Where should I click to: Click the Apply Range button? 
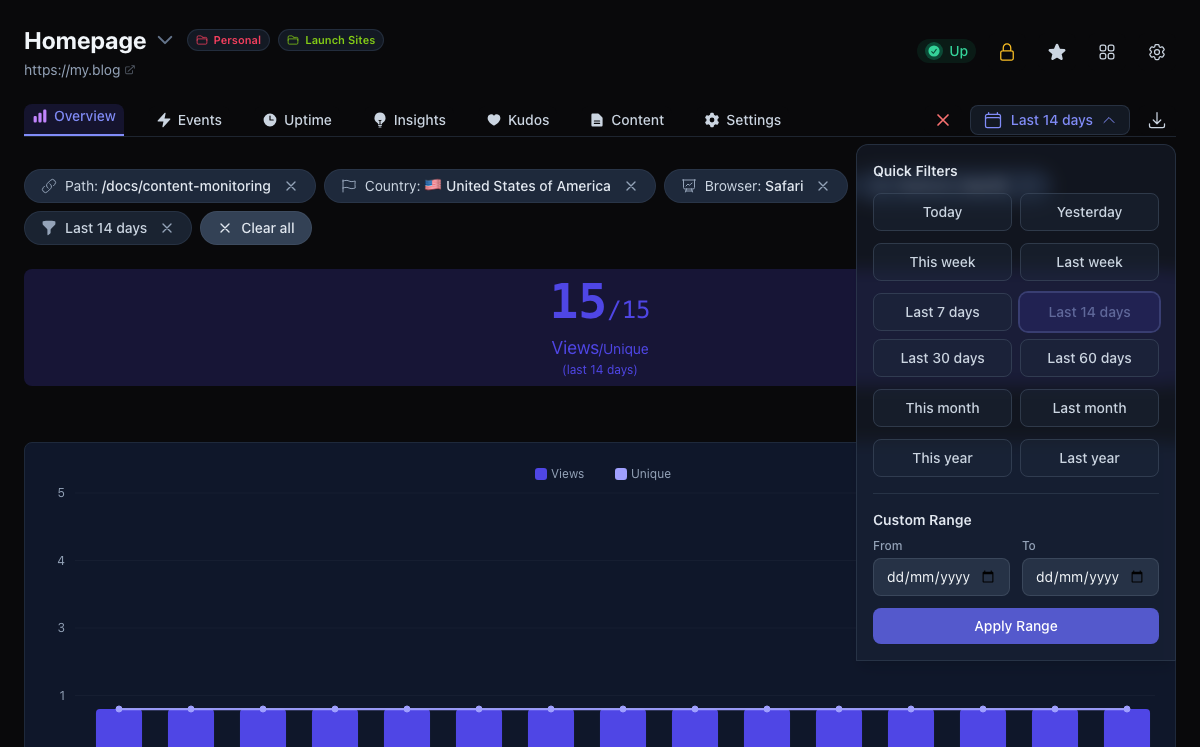click(x=1016, y=626)
